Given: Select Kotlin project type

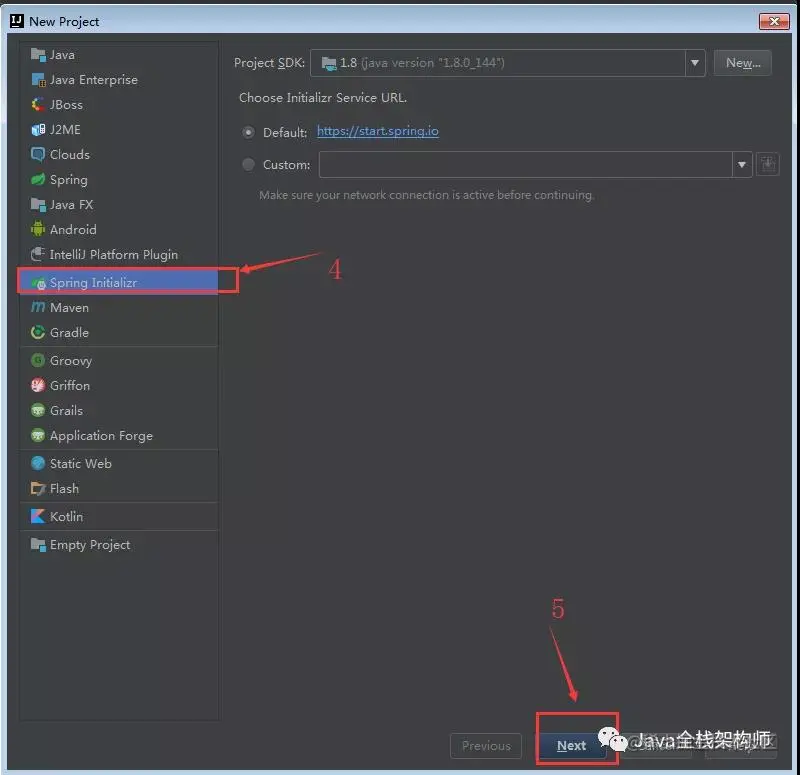Looking at the screenshot, I should pyautogui.click(x=118, y=516).
